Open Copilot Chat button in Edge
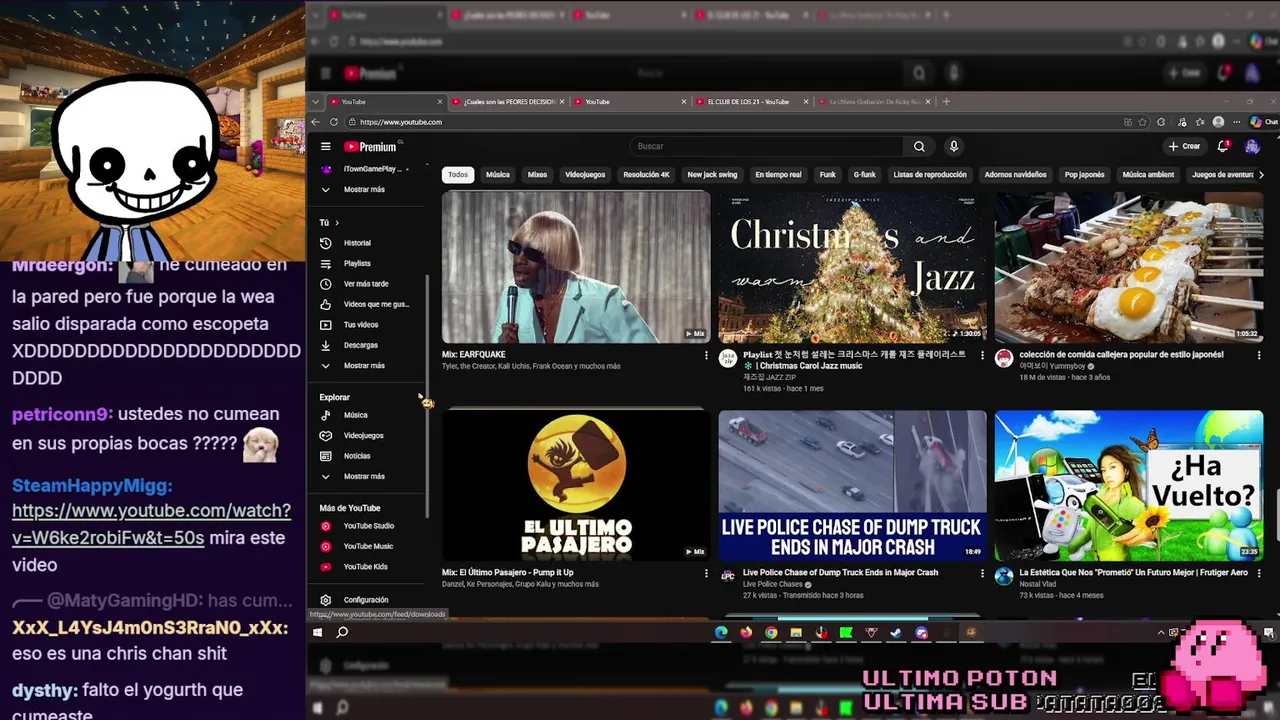The image size is (1280, 720). click(1263, 122)
